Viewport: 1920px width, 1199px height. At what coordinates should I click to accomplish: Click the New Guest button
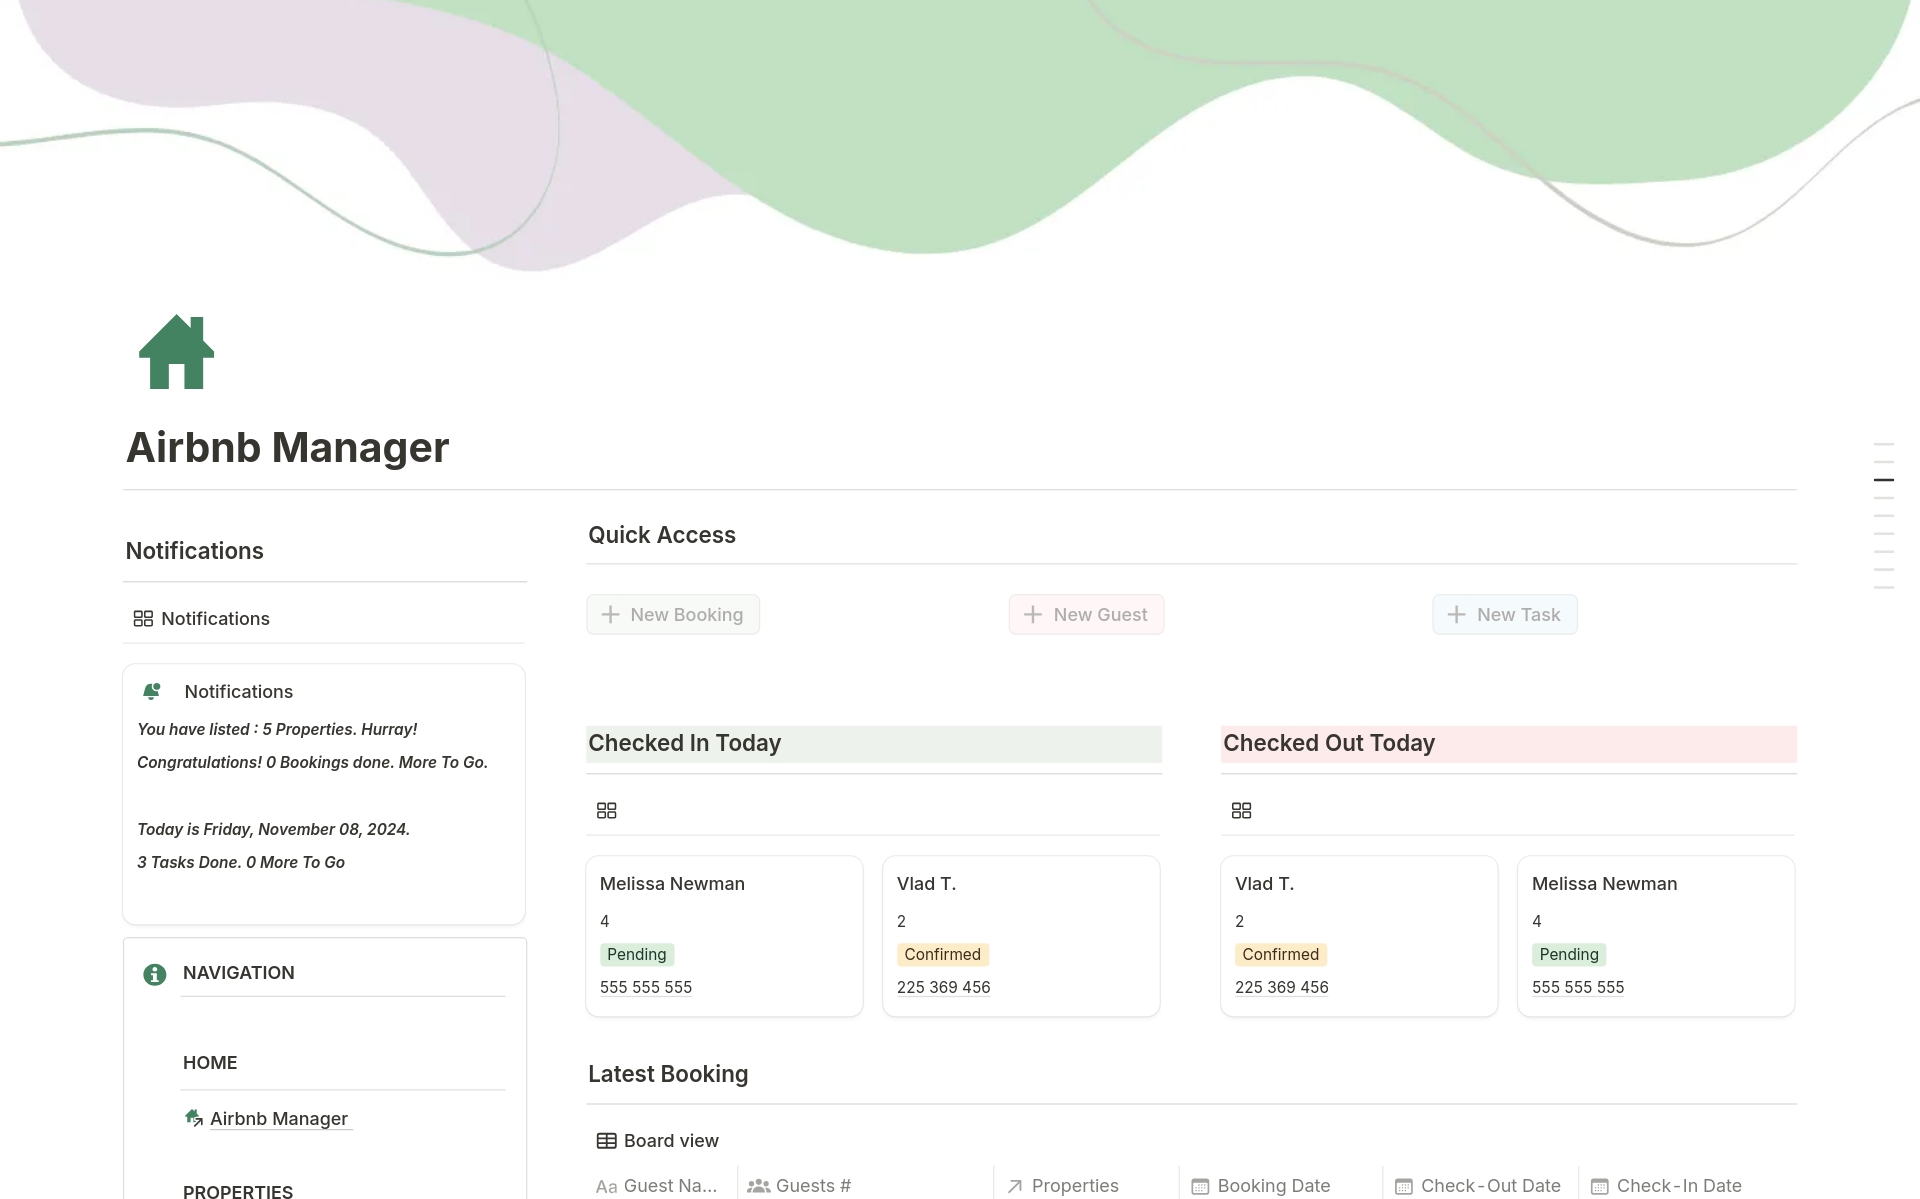(1086, 614)
